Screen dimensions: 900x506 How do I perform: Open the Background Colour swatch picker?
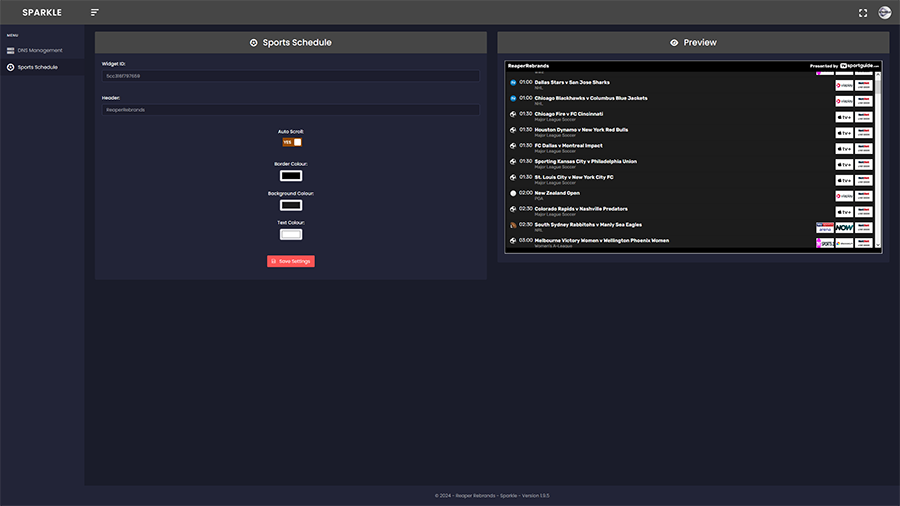pyautogui.click(x=291, y=205)
